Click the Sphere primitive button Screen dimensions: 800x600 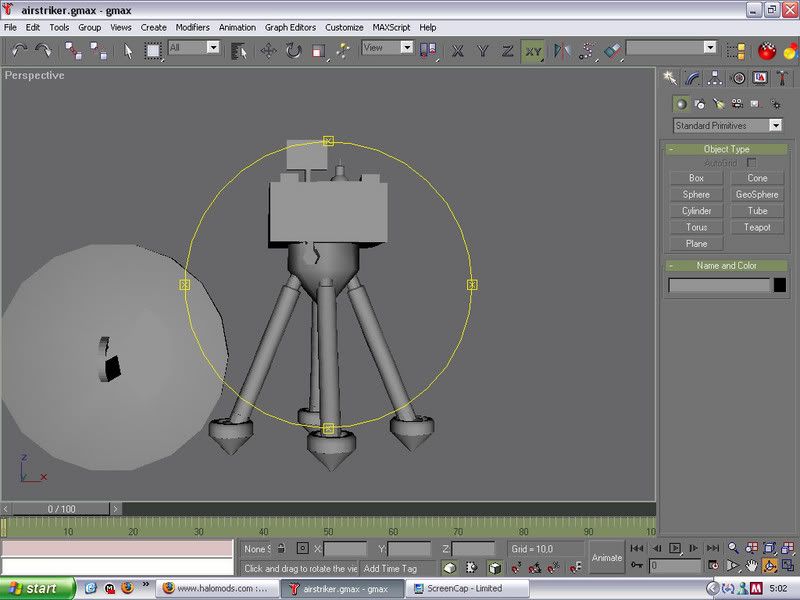[696, 194]
